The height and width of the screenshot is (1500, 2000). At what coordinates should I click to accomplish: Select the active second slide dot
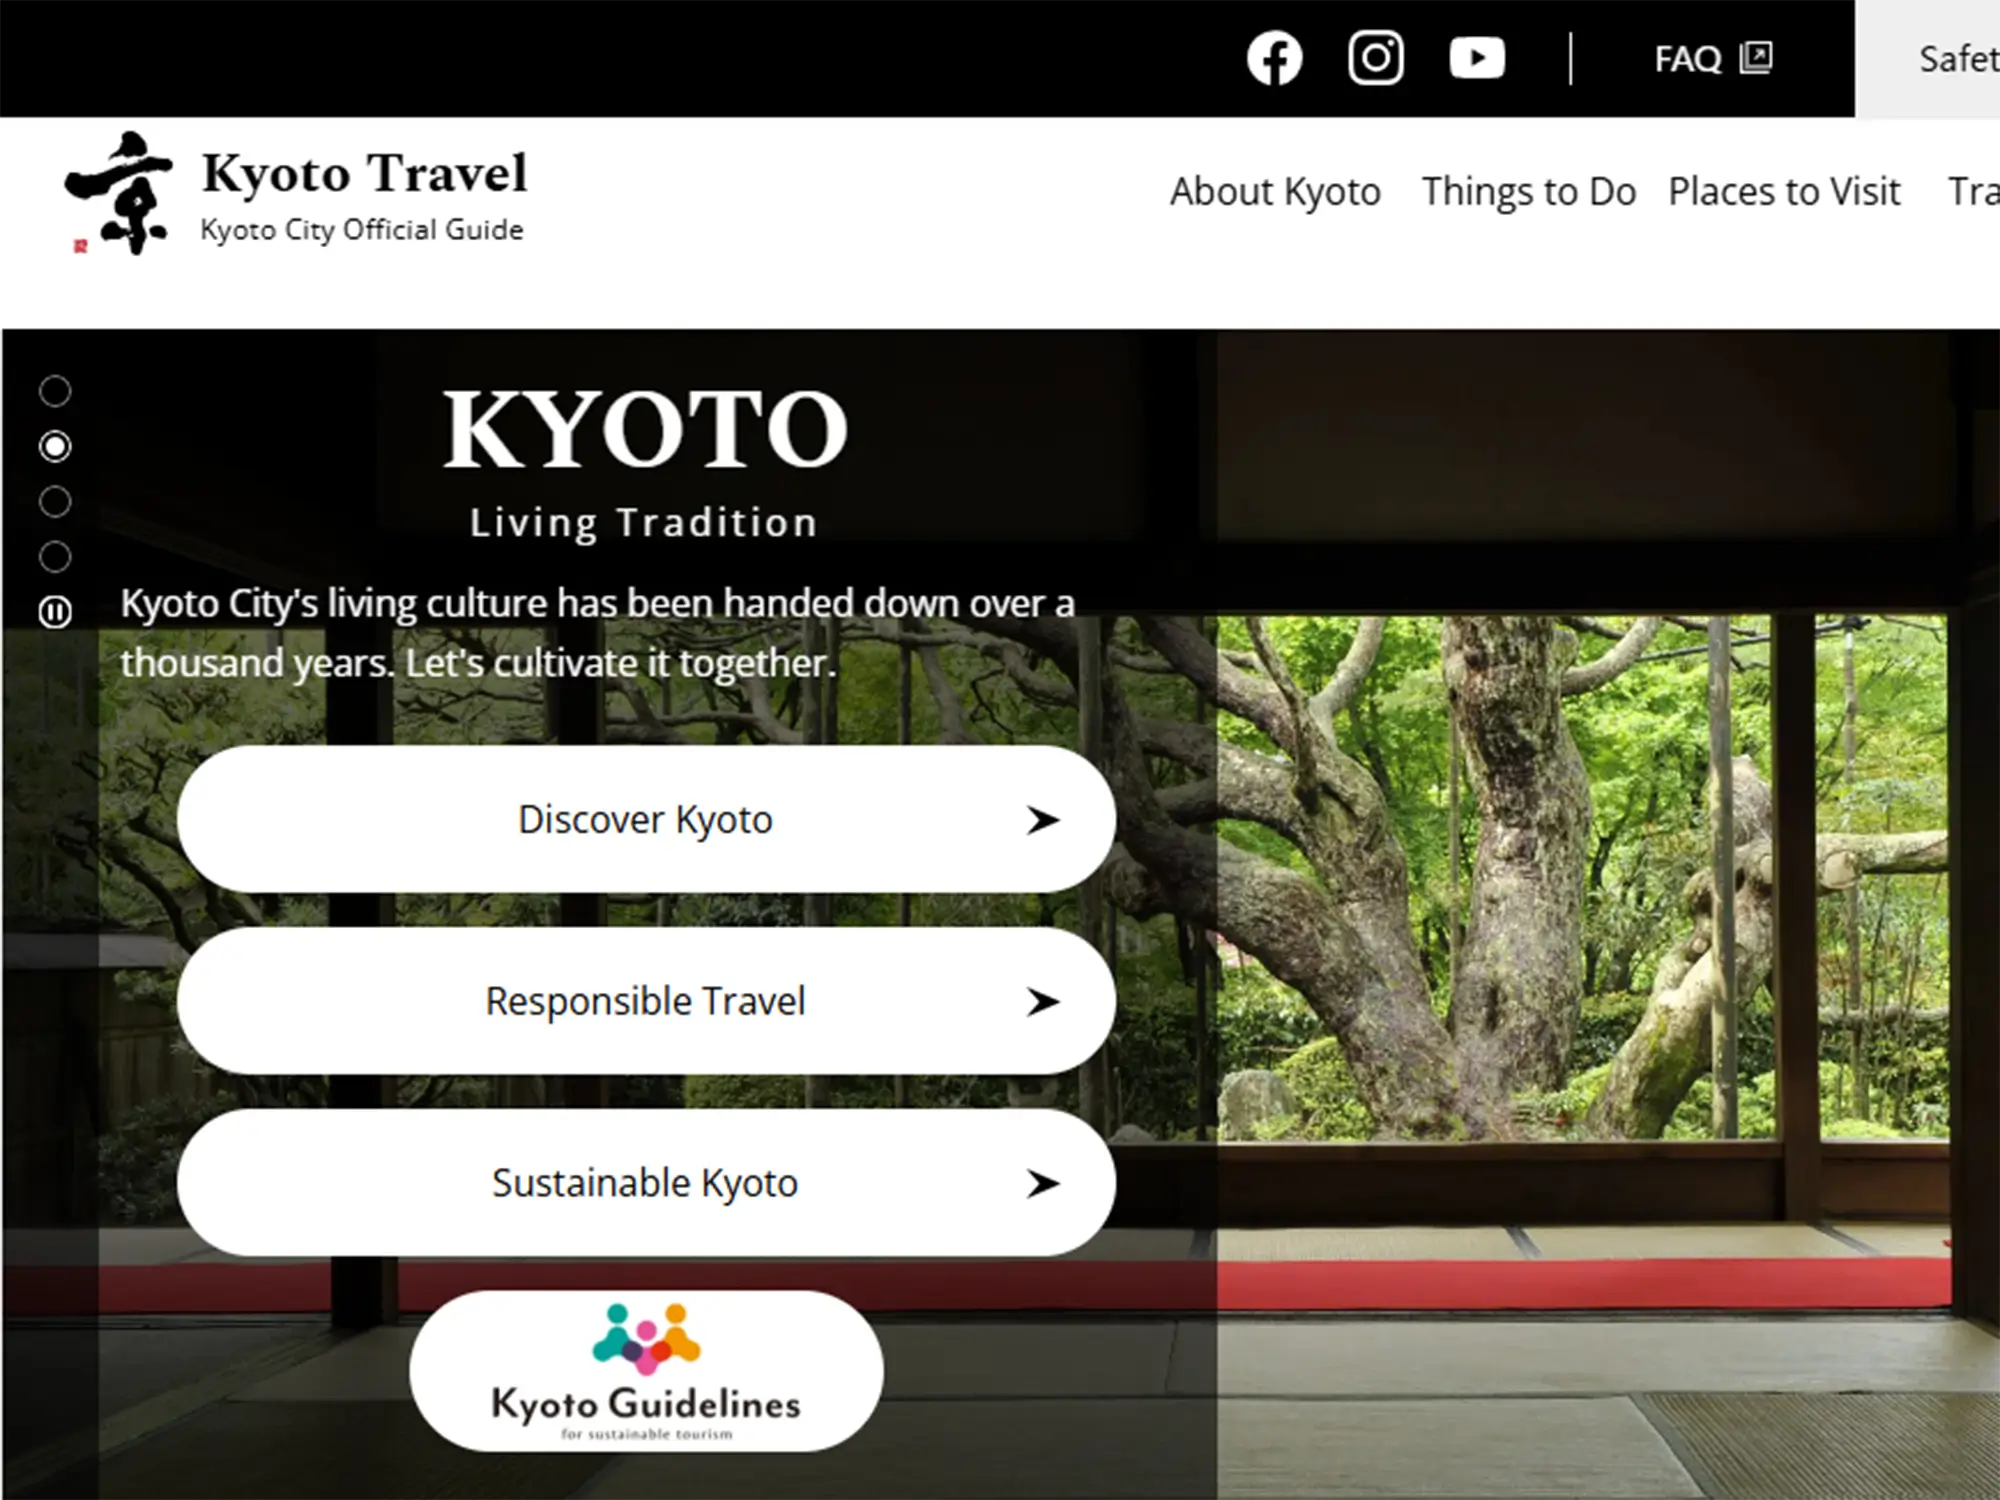tap(55, 446)
